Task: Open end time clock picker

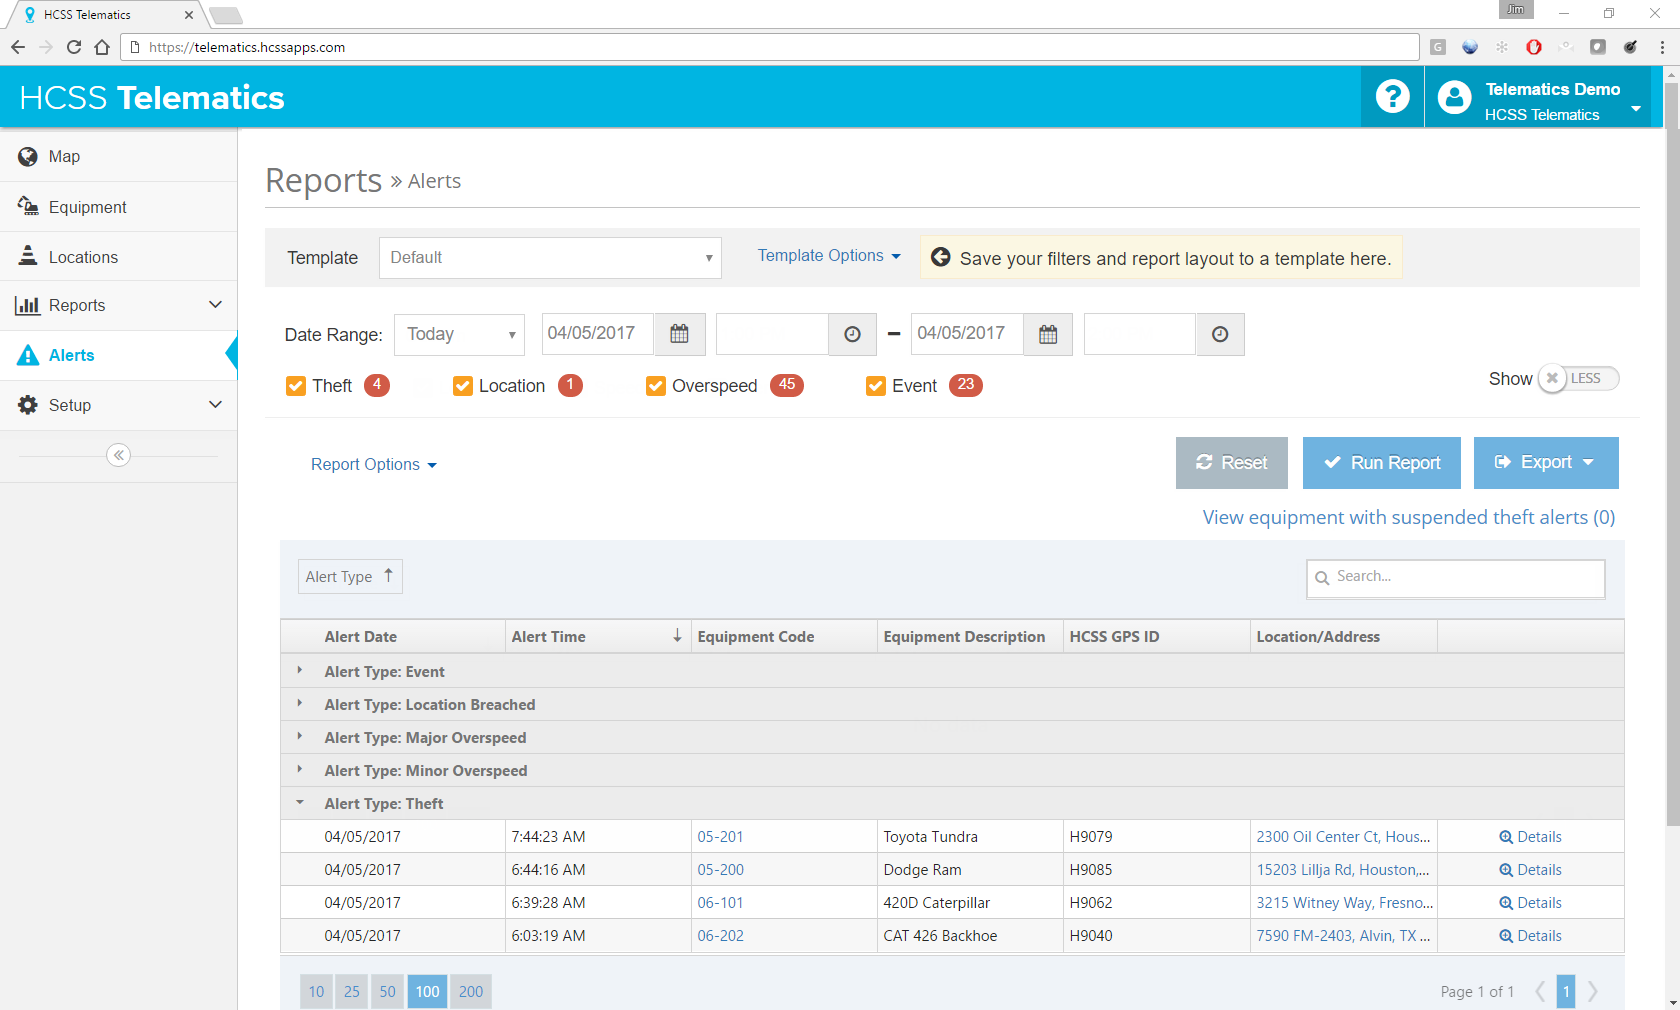Action: click(1220, 334)
